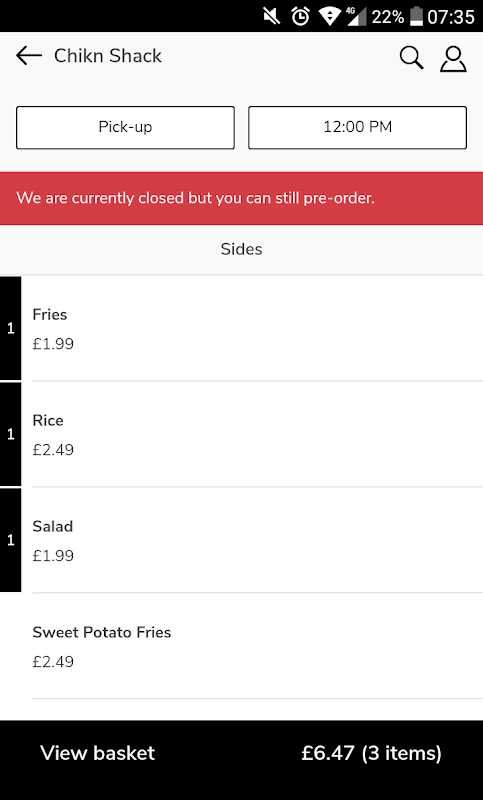483x800 pixels.
Task: Tap the 4G signal strength icon
Action: pyautogui.click(x=357, y=17)
